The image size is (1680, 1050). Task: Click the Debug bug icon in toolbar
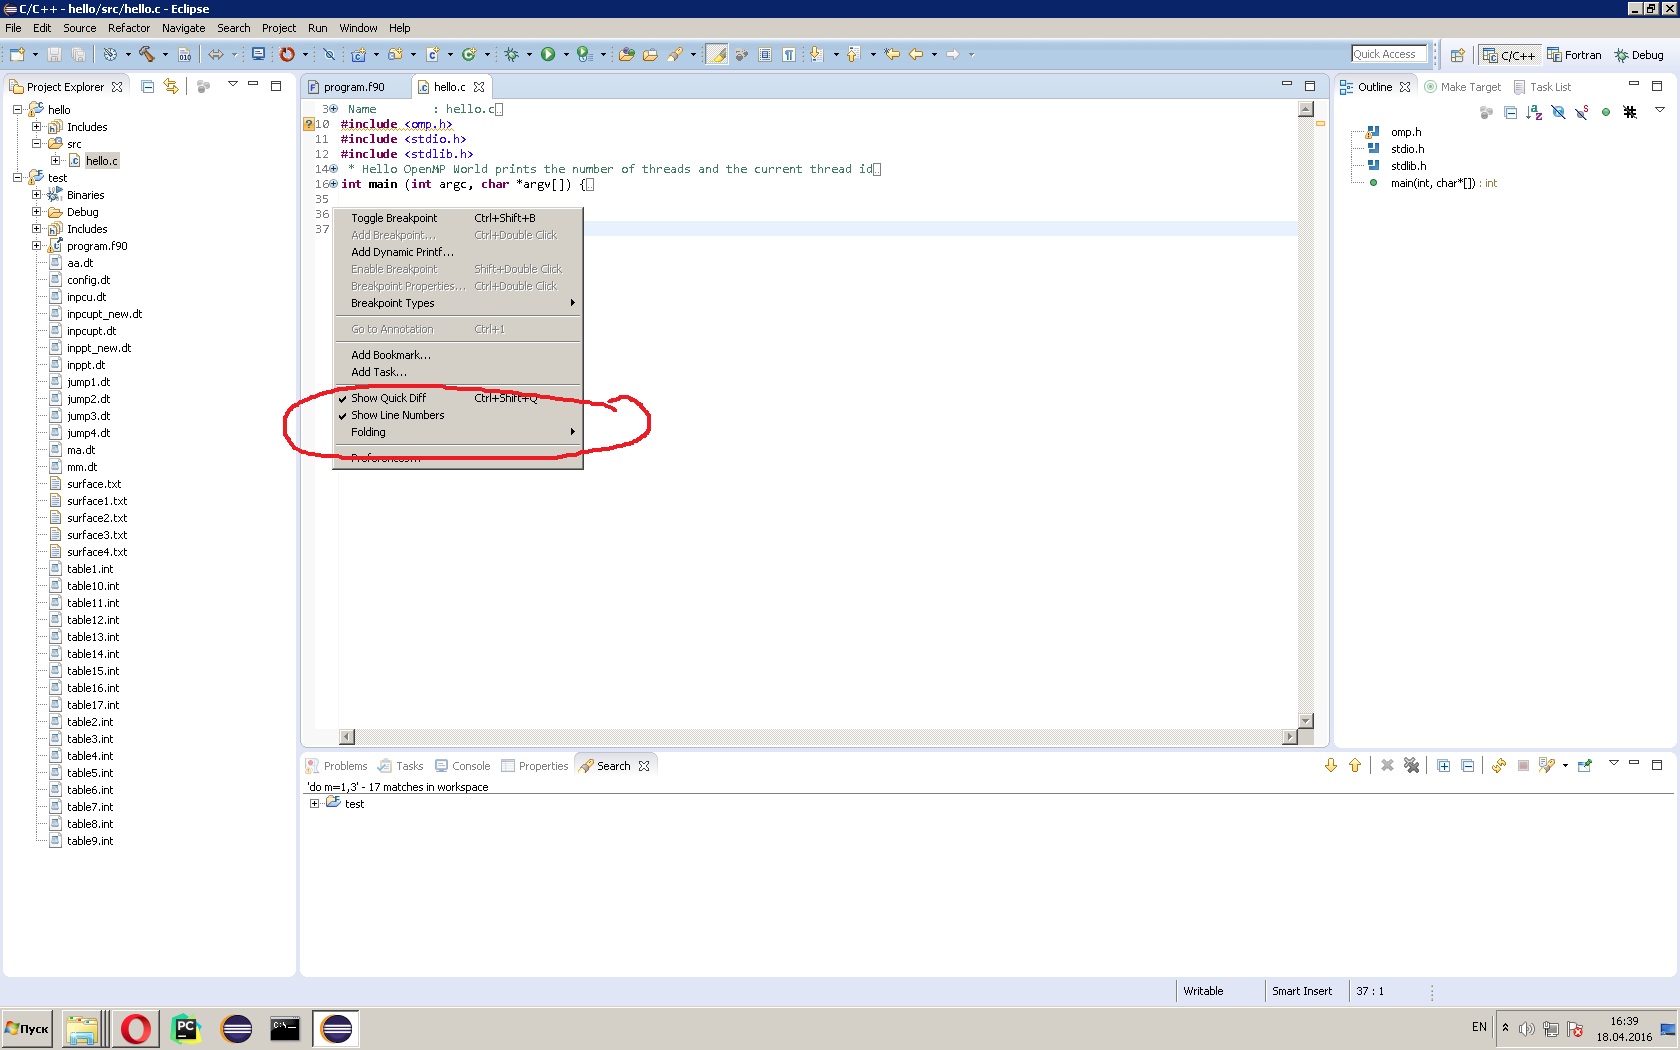tap(512, 55)
